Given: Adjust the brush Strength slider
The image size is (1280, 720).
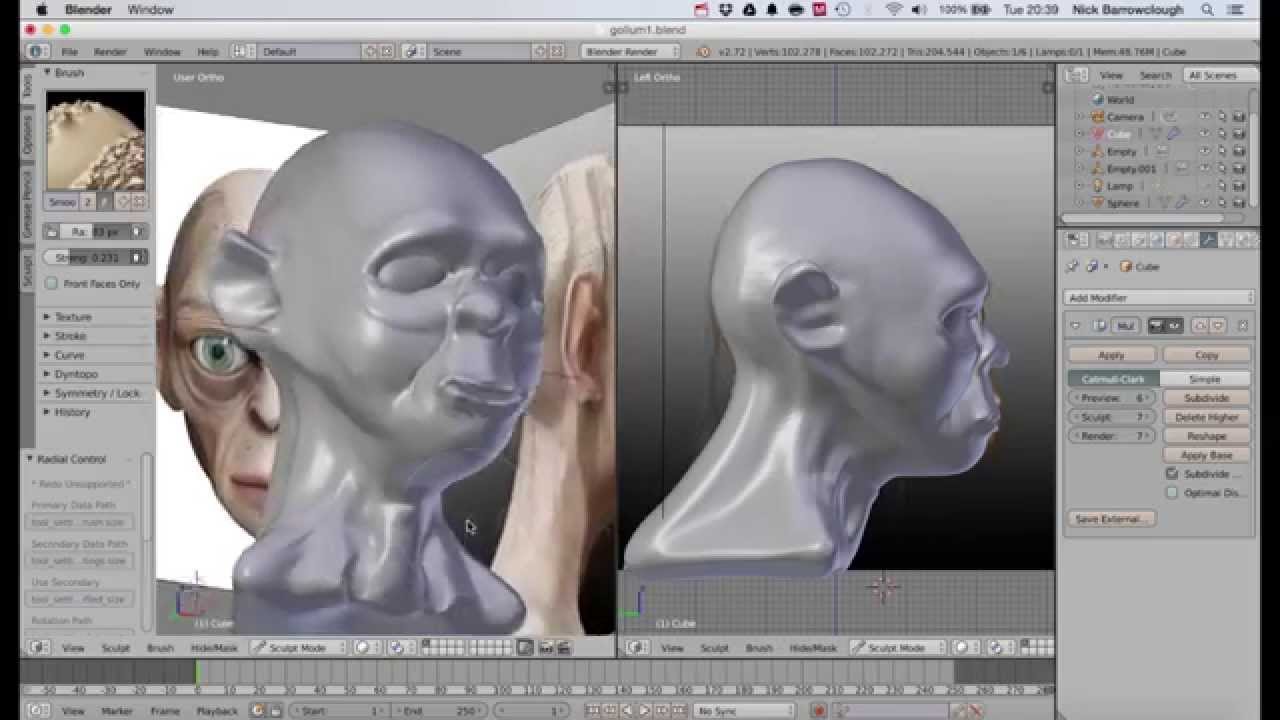Looking at the screenshot, I should point(87,257).
